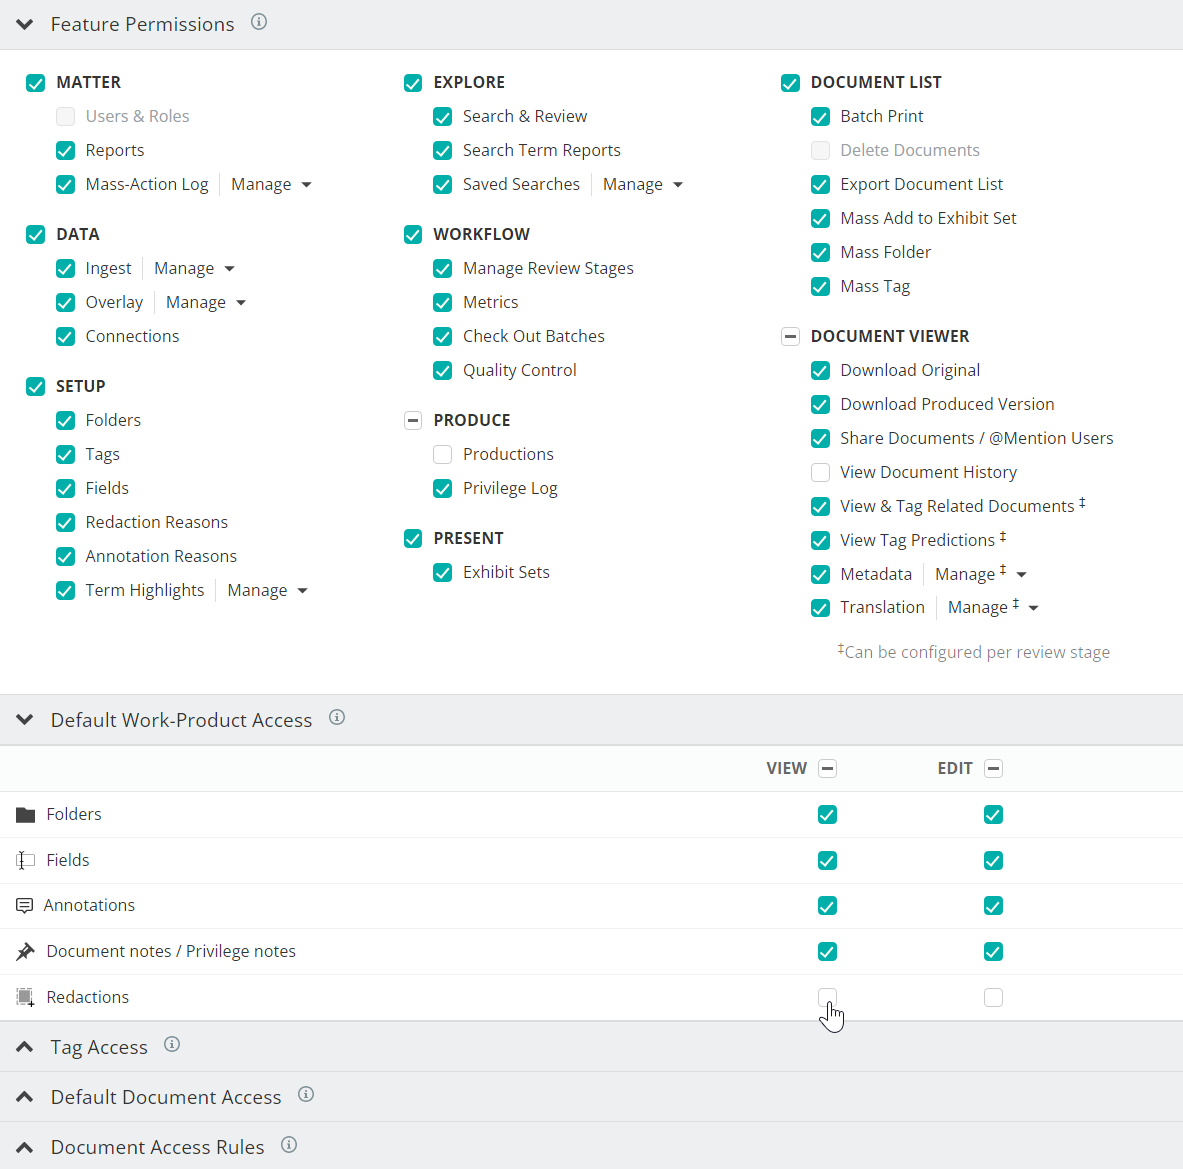Check the Redactions EDIT checkbox
The image size is (1183, 1169).
pyautogui.click(x=994, y=998)
